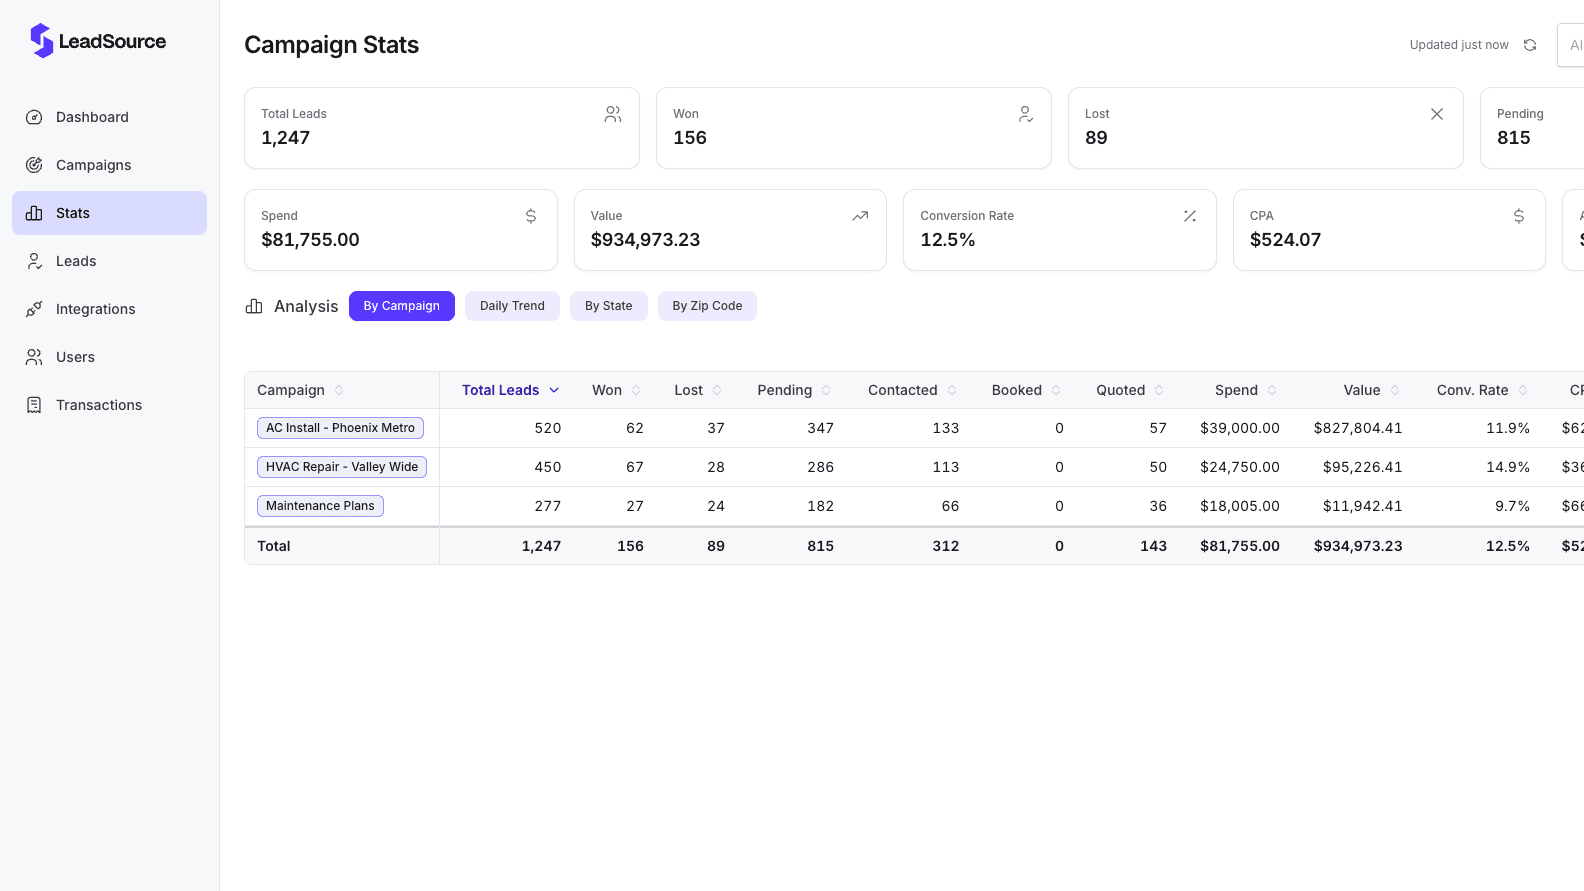Image resolution: width=1584 pixels, height=891 pixels.
Task: Select the By Campaign analysis tab
Action: tap(402, 306)
